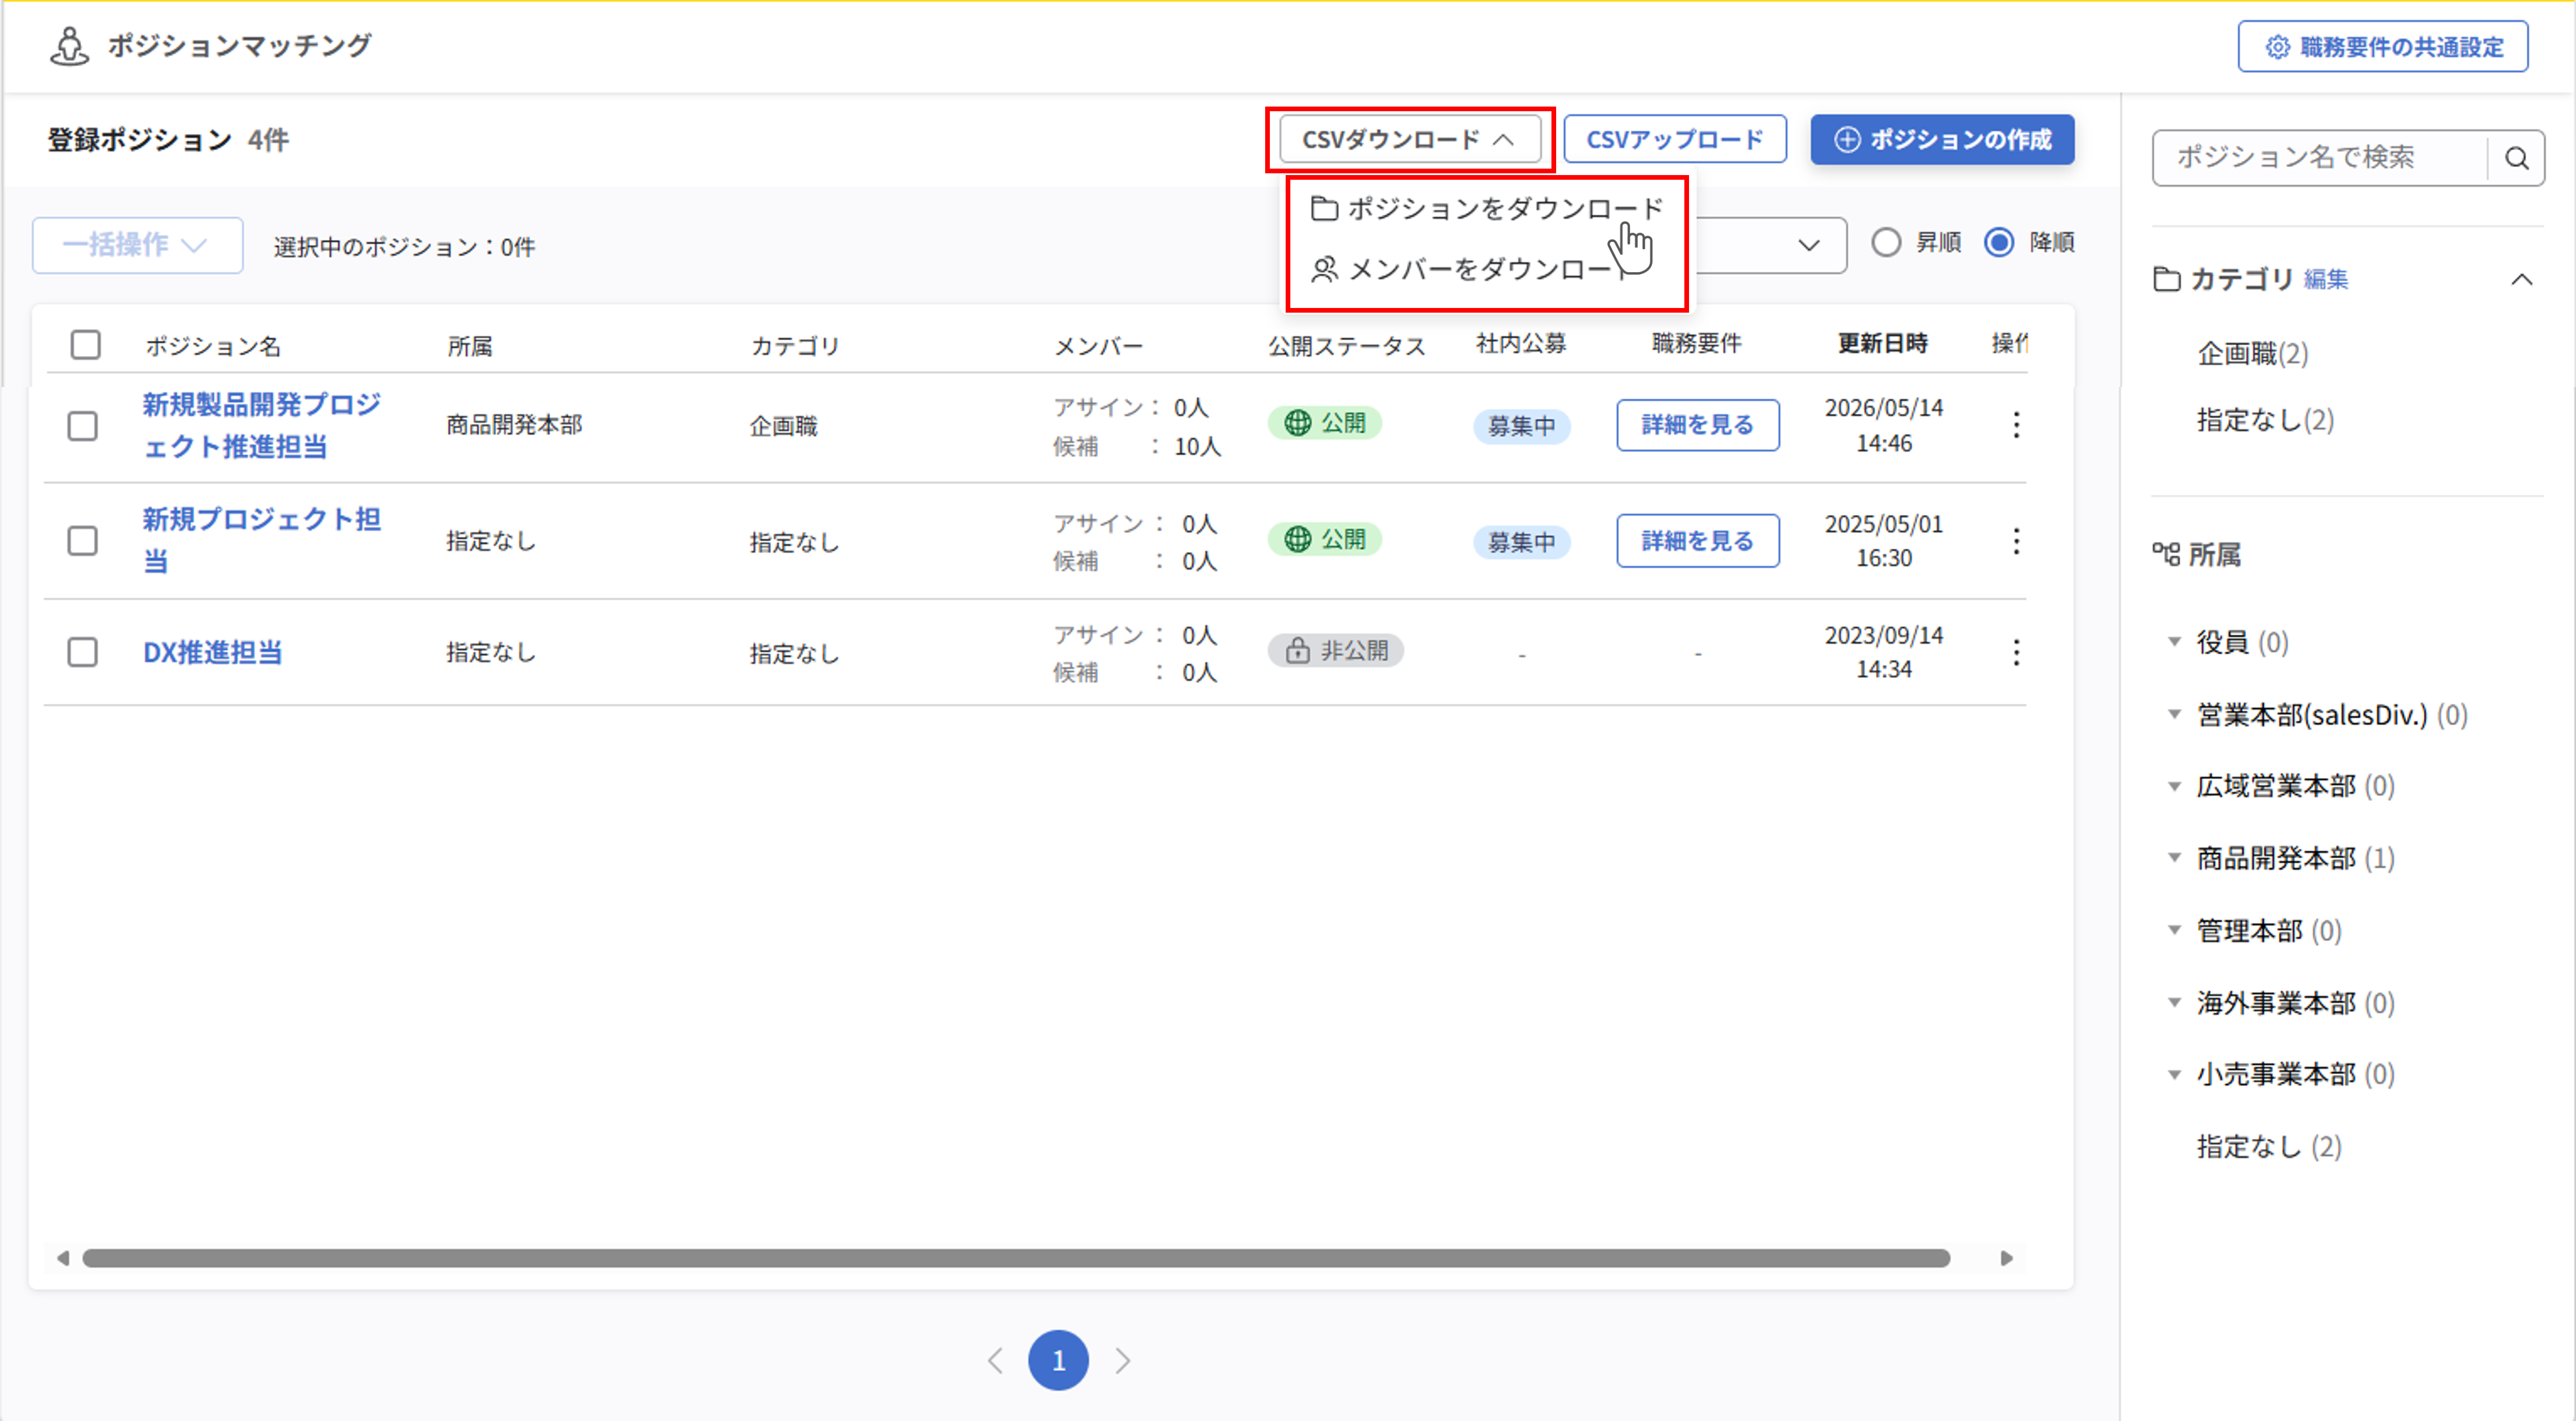
Task: Open the CSVダウンロード dropdown
Action: click(x=1410, y=139)
